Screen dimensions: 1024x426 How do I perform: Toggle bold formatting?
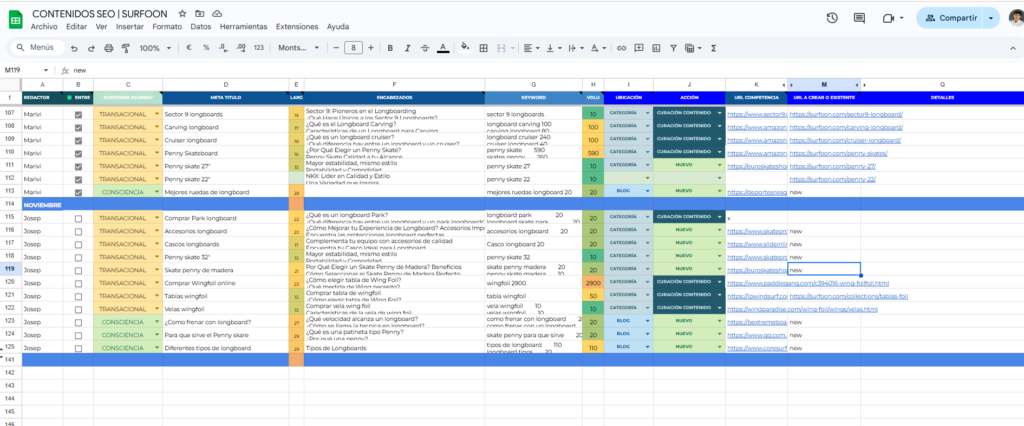[389, 47]
